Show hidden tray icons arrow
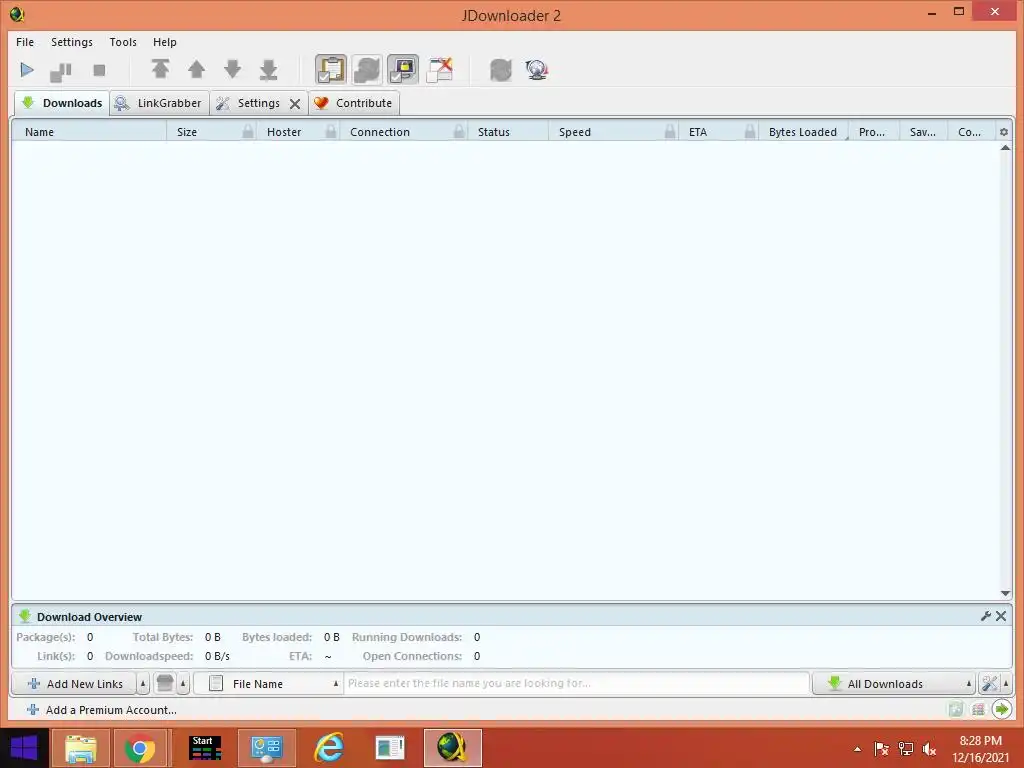1024x768 pixels. (x=857, y=749)
